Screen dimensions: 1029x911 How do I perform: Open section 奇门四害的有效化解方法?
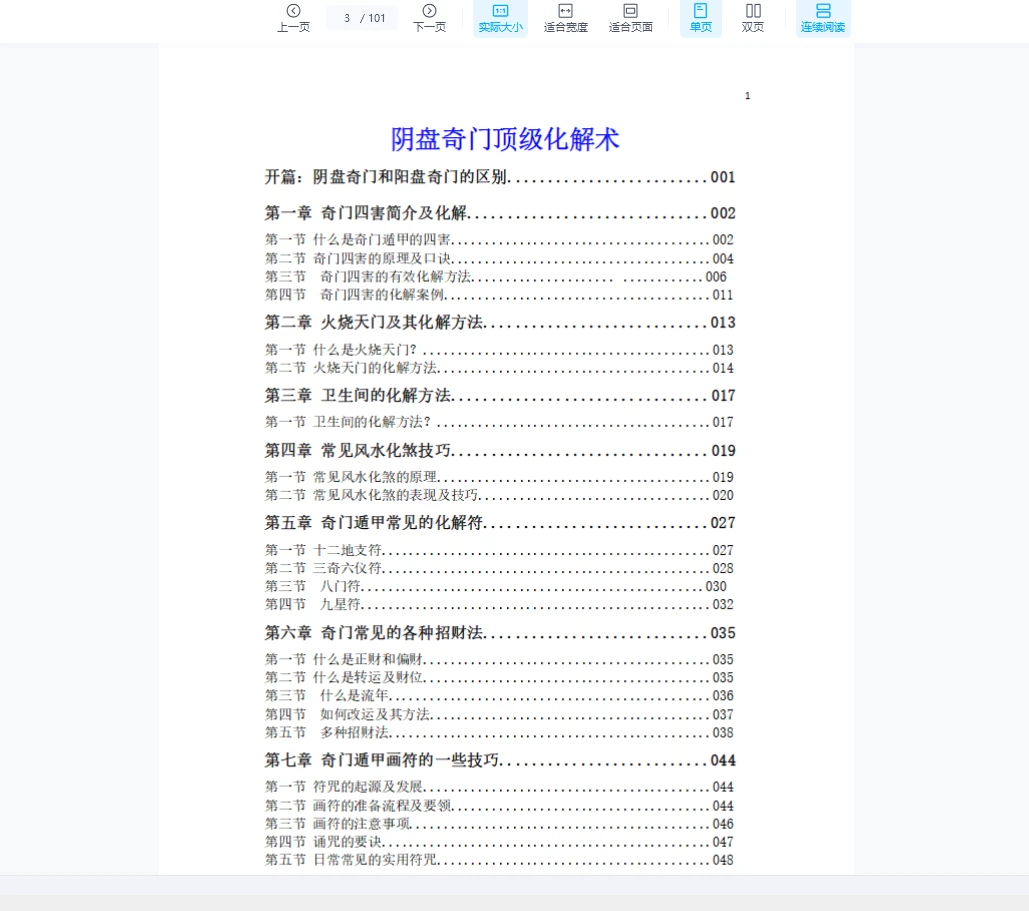(x=495, y=277)
